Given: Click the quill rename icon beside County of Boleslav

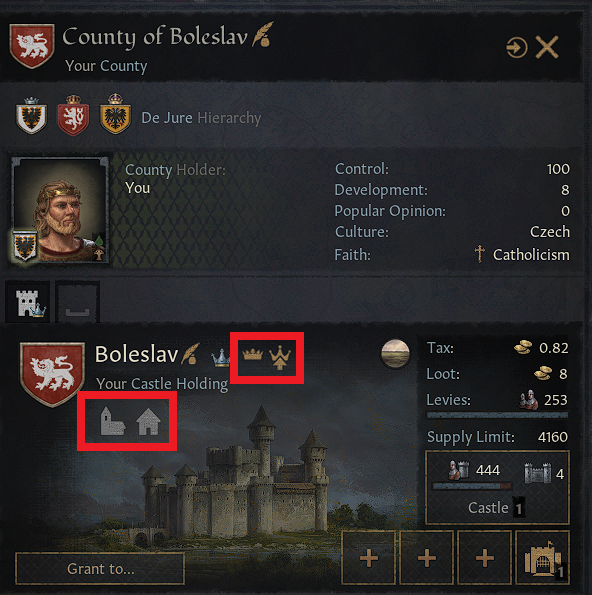Looking at the screenshot, I should coord(263,34).
